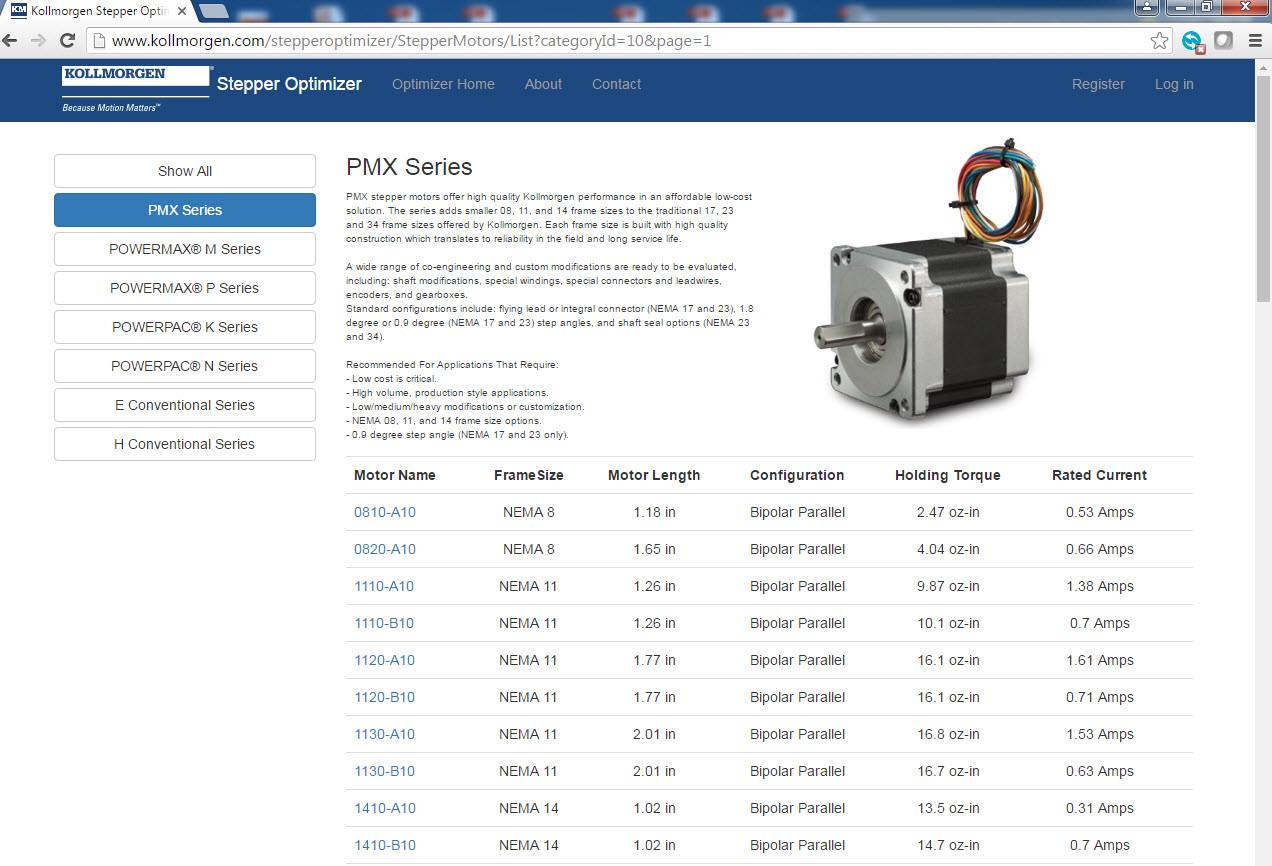The height and width of the screenshot is (866, 1272).
Task: Open the About page
Action: (543, 84)
